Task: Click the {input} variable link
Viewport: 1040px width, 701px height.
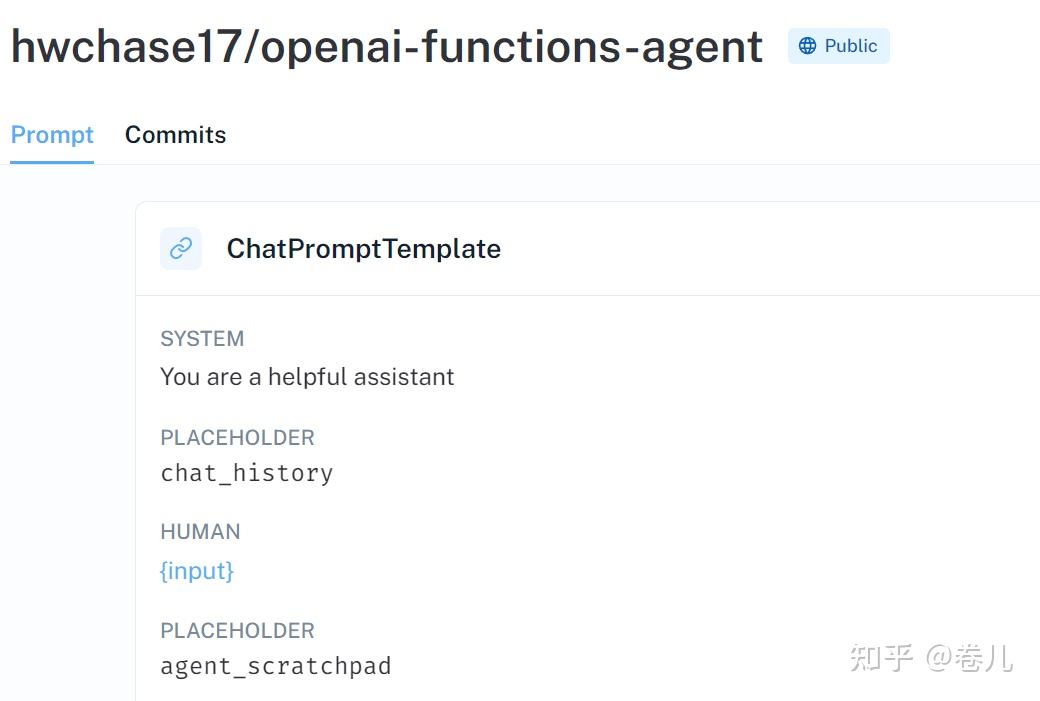Action: [197, 571]
